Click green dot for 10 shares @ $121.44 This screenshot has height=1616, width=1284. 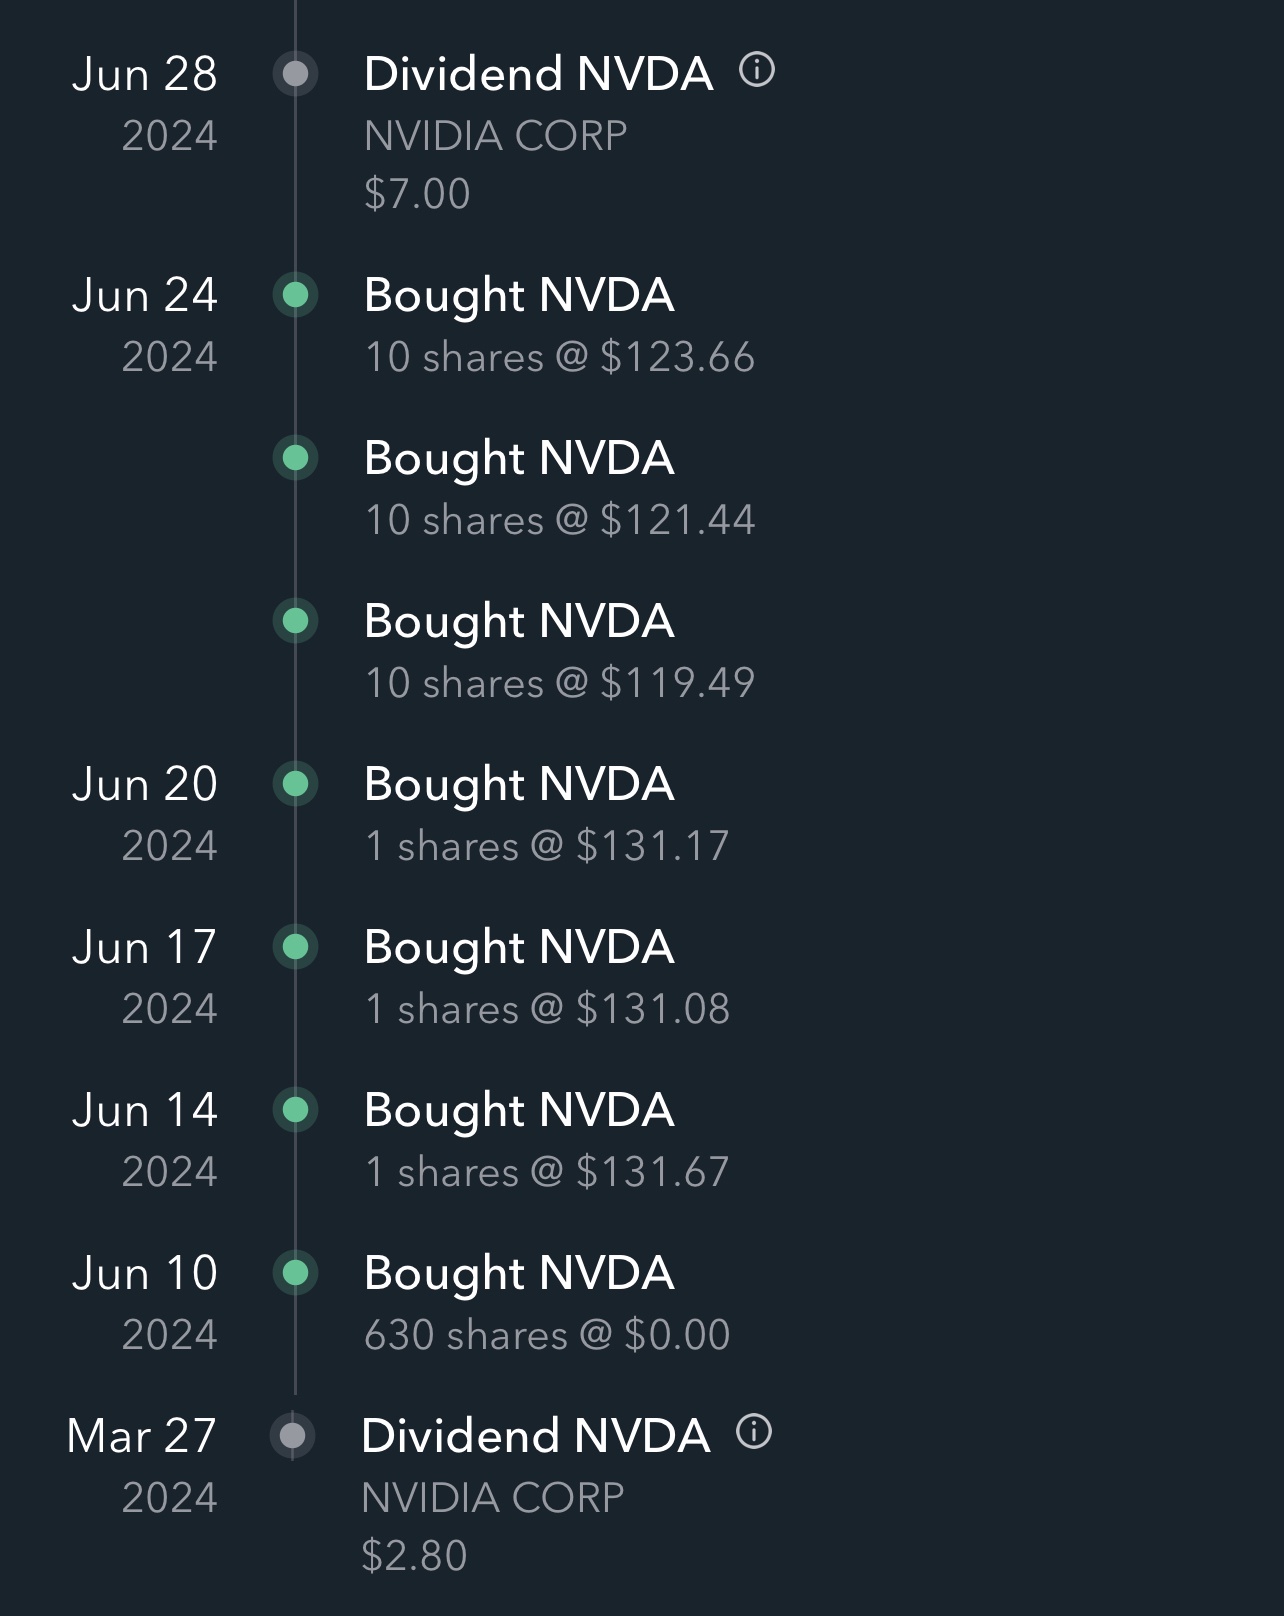(295, 458)
